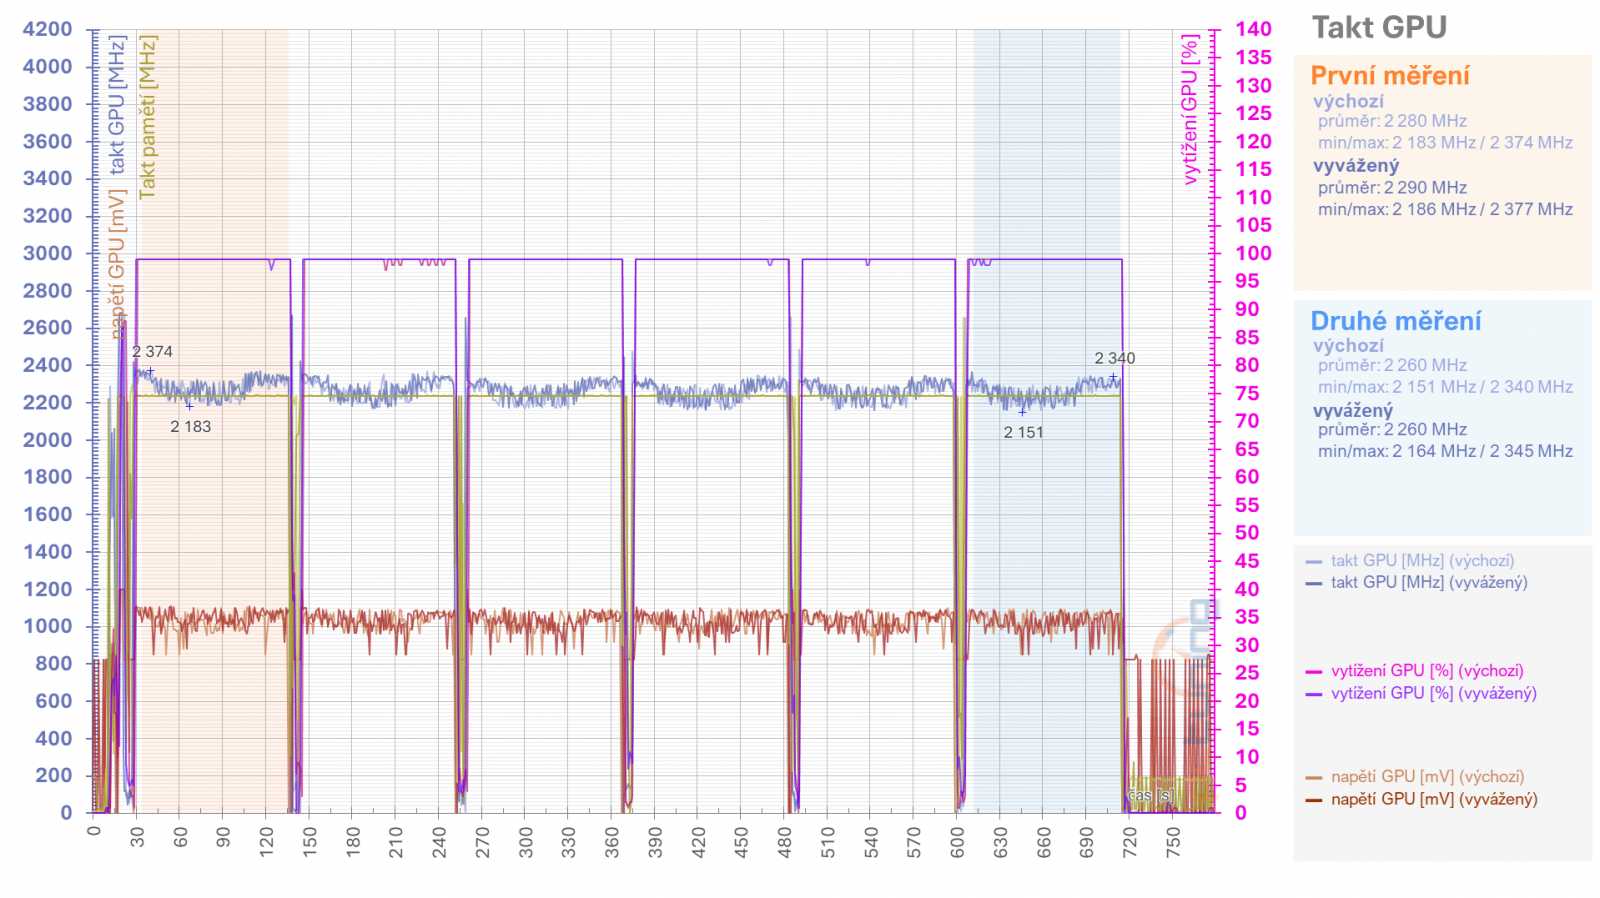Click the '2 374' peak data label
This screenshot has height=898, width=1600.
152,352
